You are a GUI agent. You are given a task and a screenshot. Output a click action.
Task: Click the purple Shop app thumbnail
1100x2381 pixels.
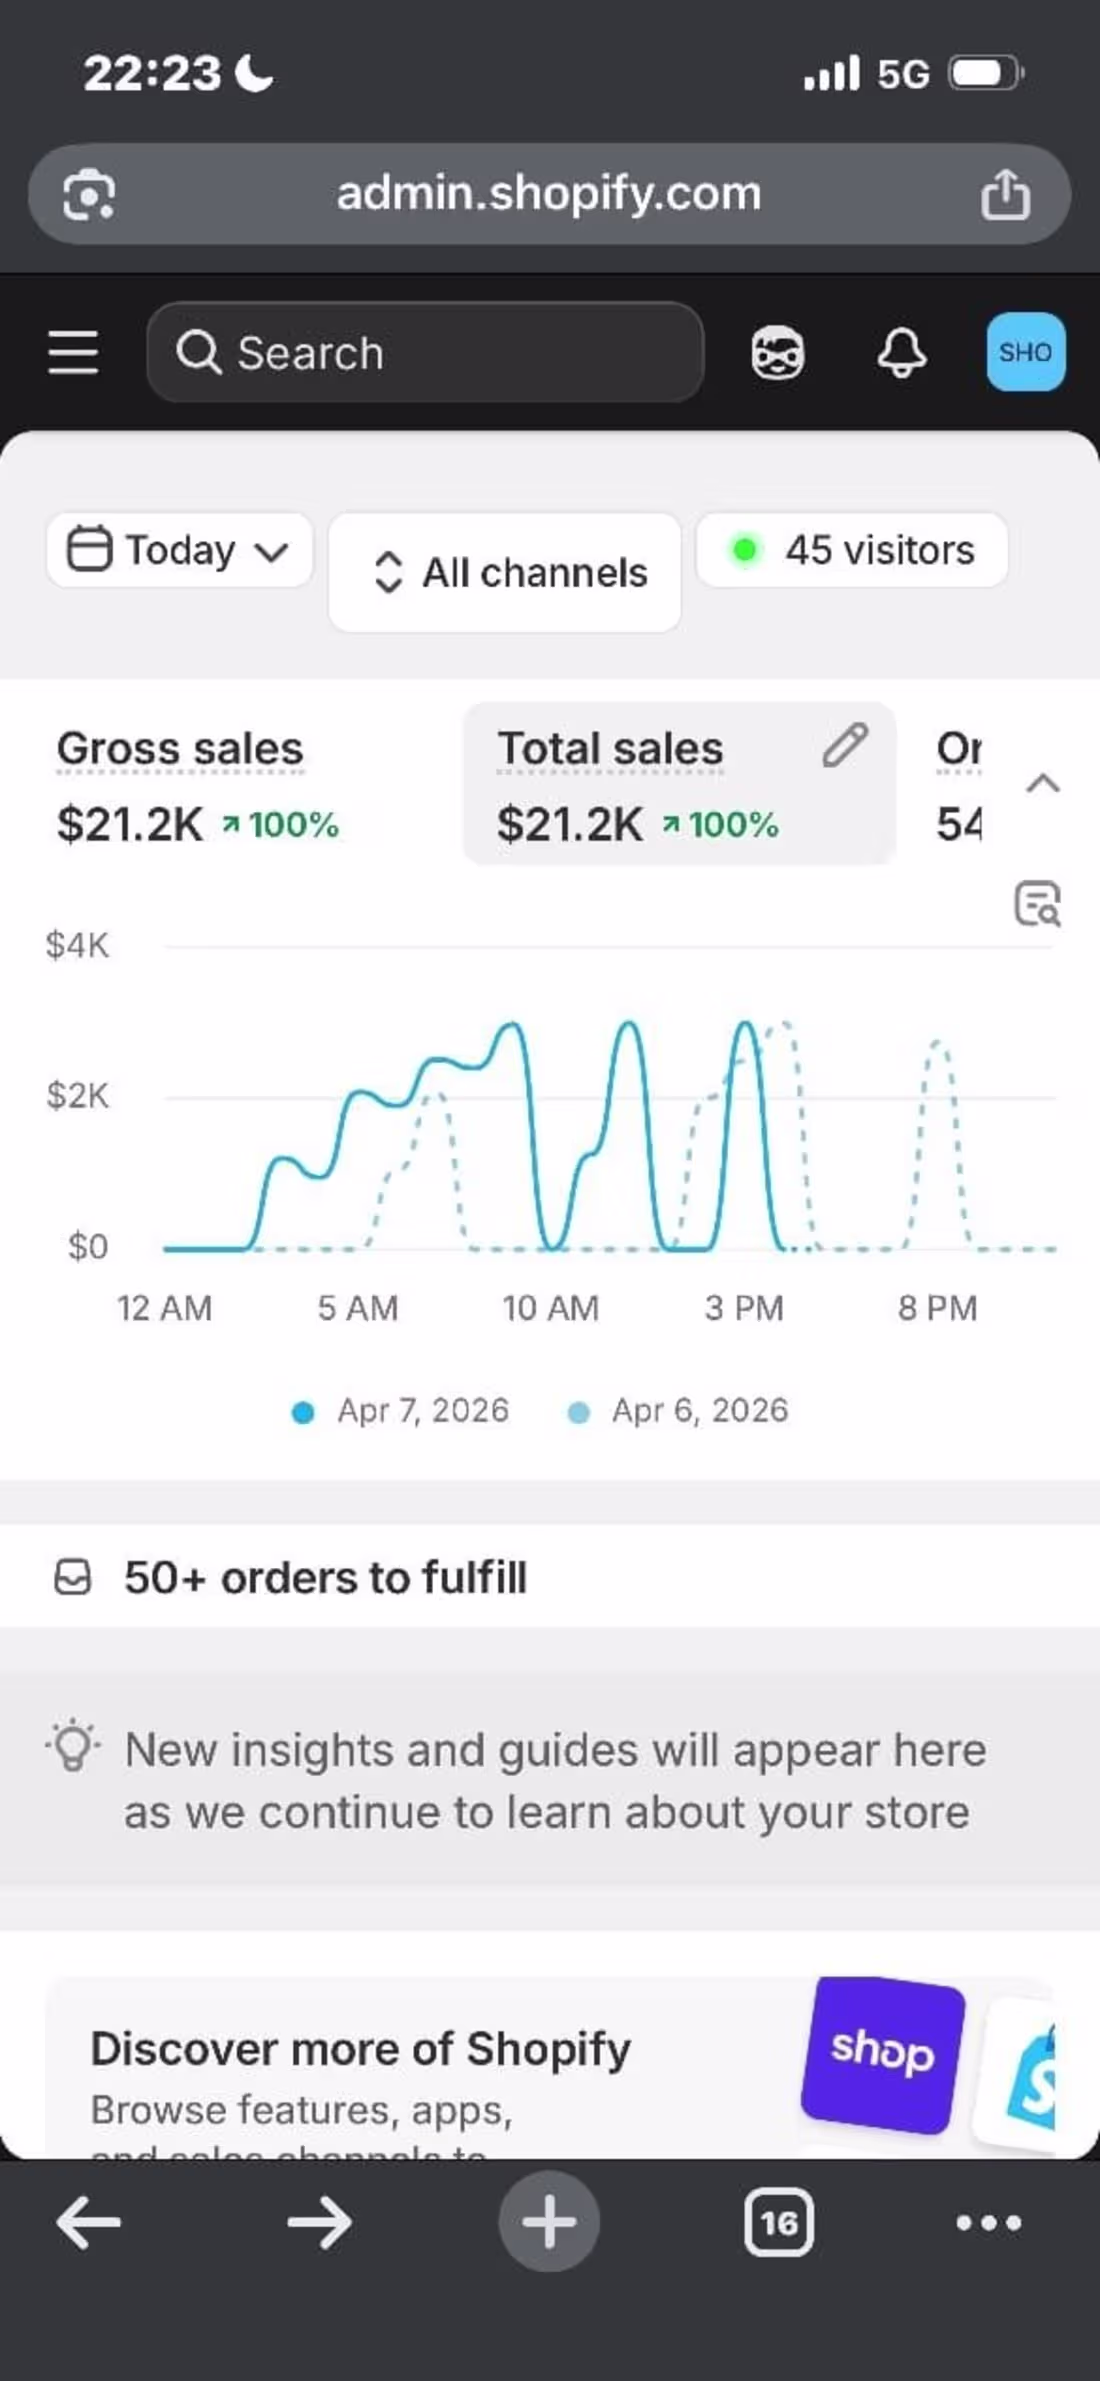pos(883,2055)
